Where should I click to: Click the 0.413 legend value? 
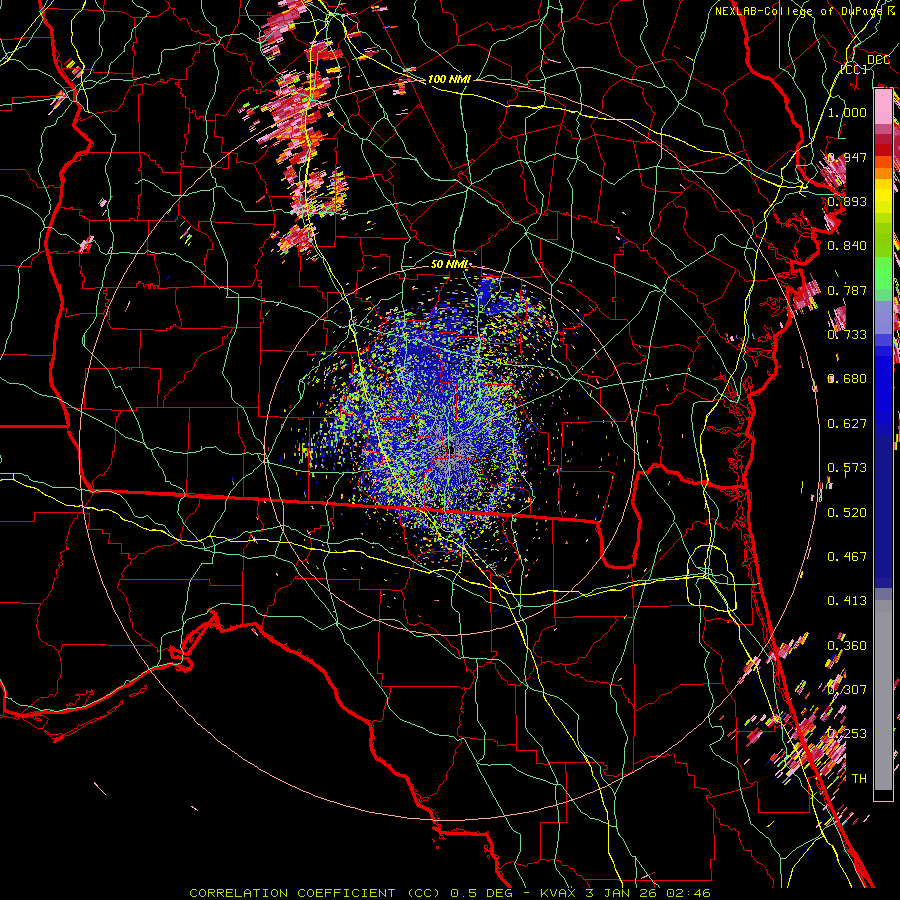847,601
